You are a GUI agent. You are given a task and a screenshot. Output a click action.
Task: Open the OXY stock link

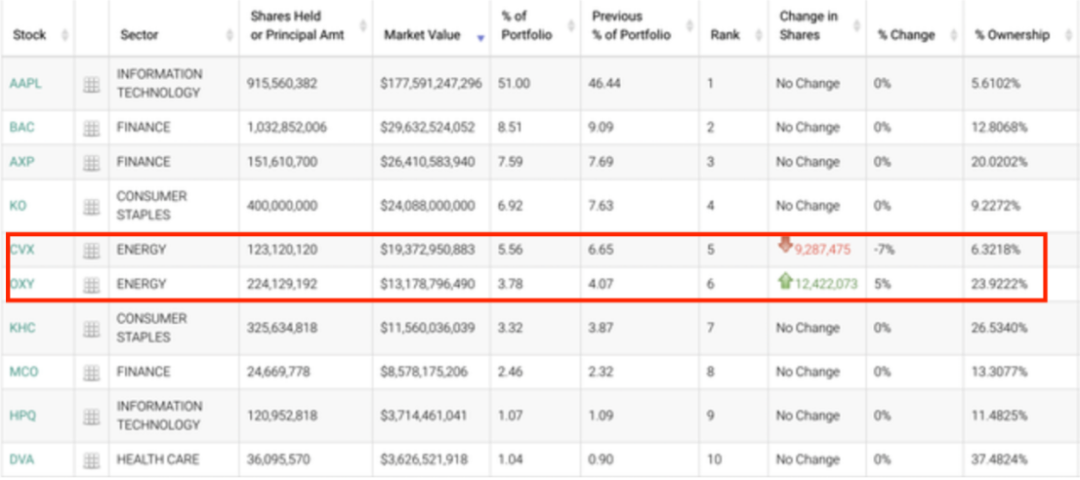[x=22, y=284]
